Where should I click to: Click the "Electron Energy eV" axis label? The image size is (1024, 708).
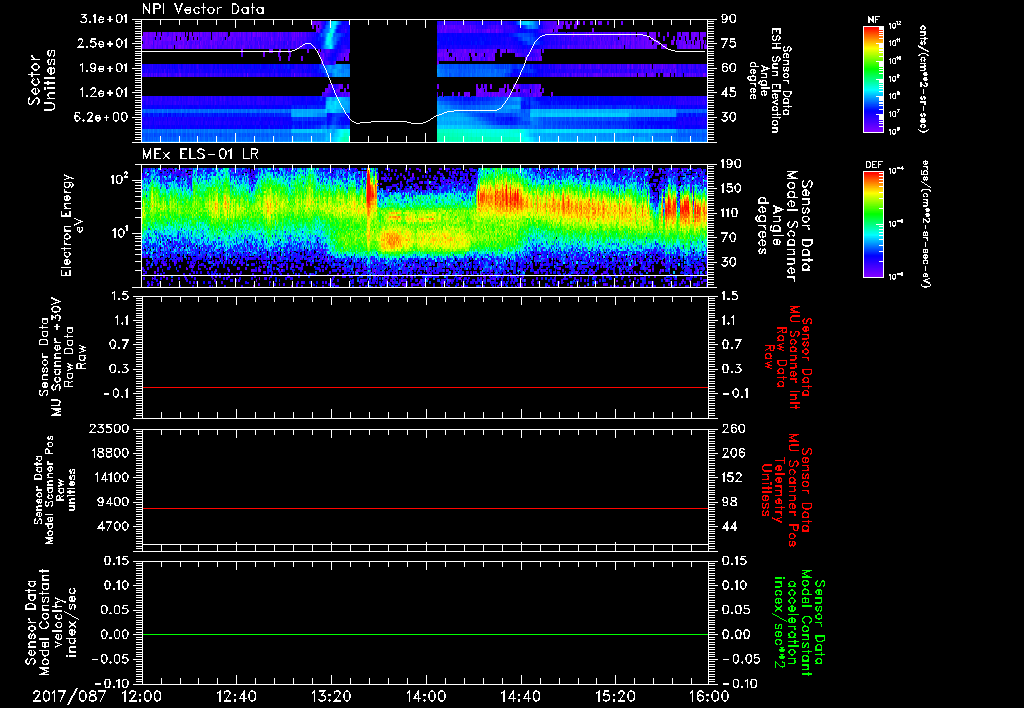tap(74, 225)
